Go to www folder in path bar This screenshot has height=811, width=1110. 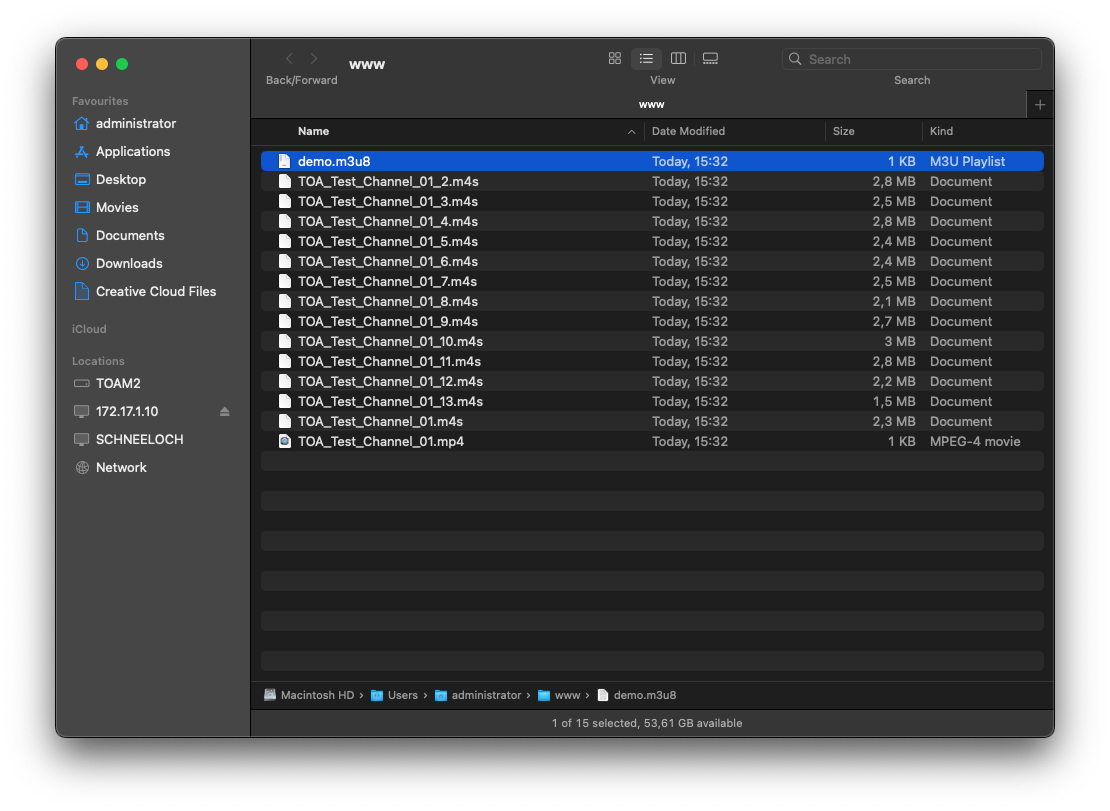point(559,696)
